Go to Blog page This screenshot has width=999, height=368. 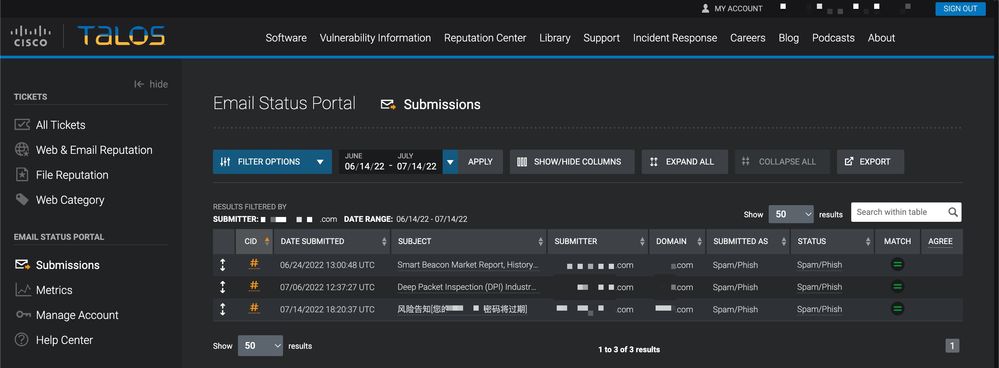(x=789, y=38)
